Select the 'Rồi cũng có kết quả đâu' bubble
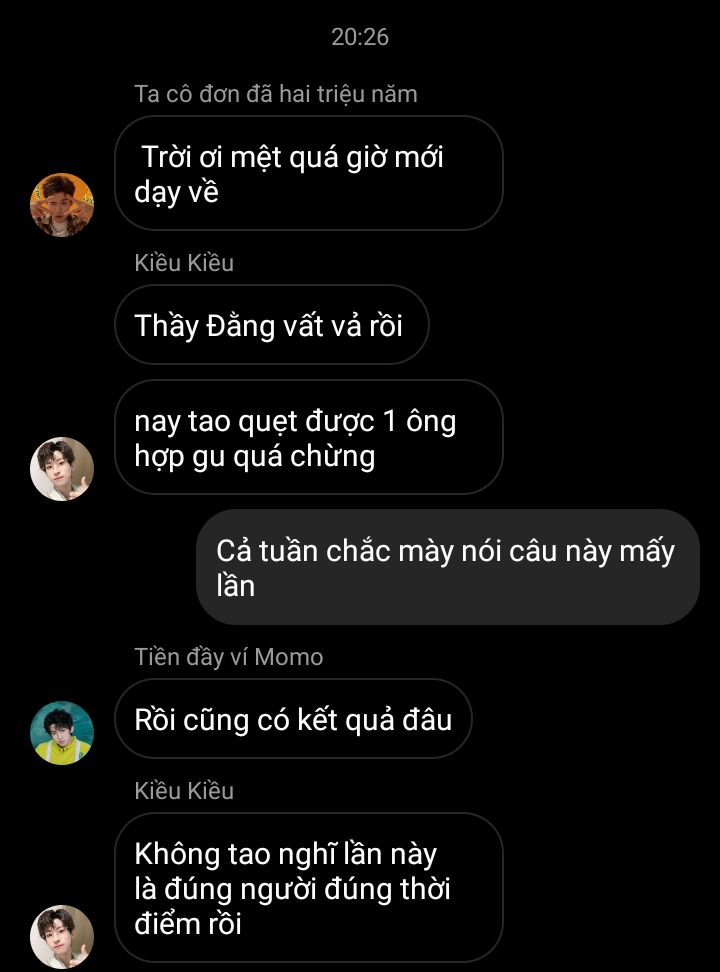Viewport: 720px width, 972px height. (x=293, y=718)
